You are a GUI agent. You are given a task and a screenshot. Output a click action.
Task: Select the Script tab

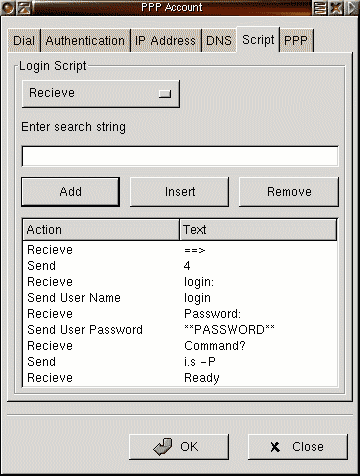pyautogui.click(x=258, y=40)
